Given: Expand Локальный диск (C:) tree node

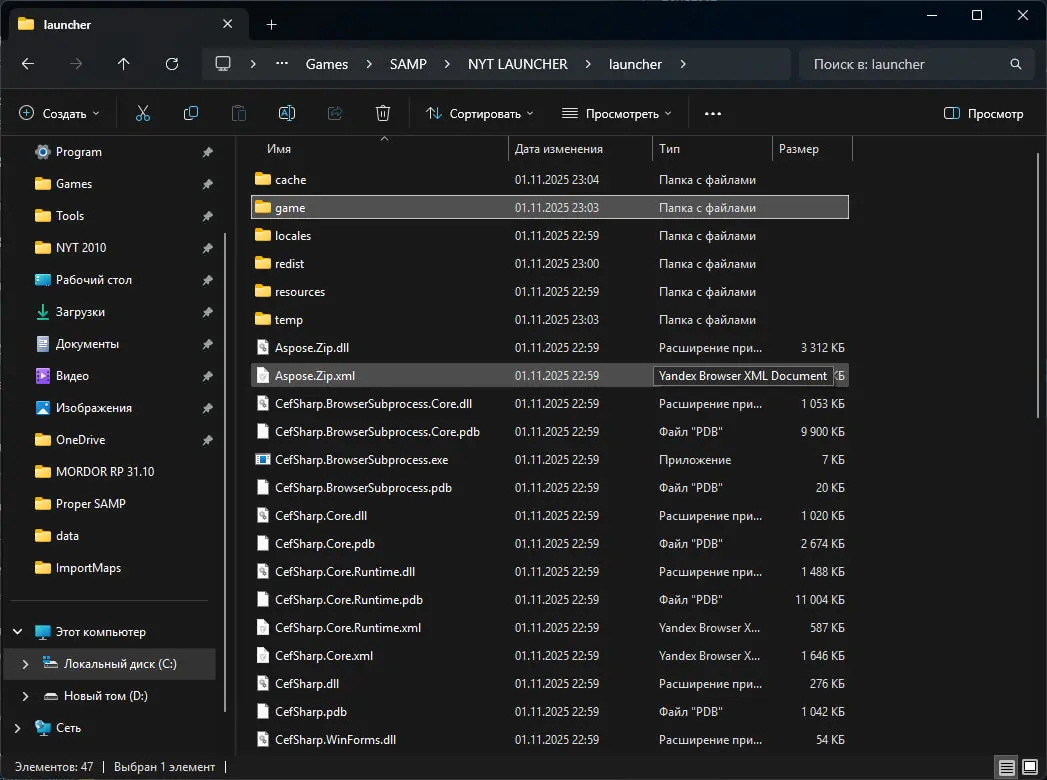Looking at the screenshot, I should [x=26, y=664].
